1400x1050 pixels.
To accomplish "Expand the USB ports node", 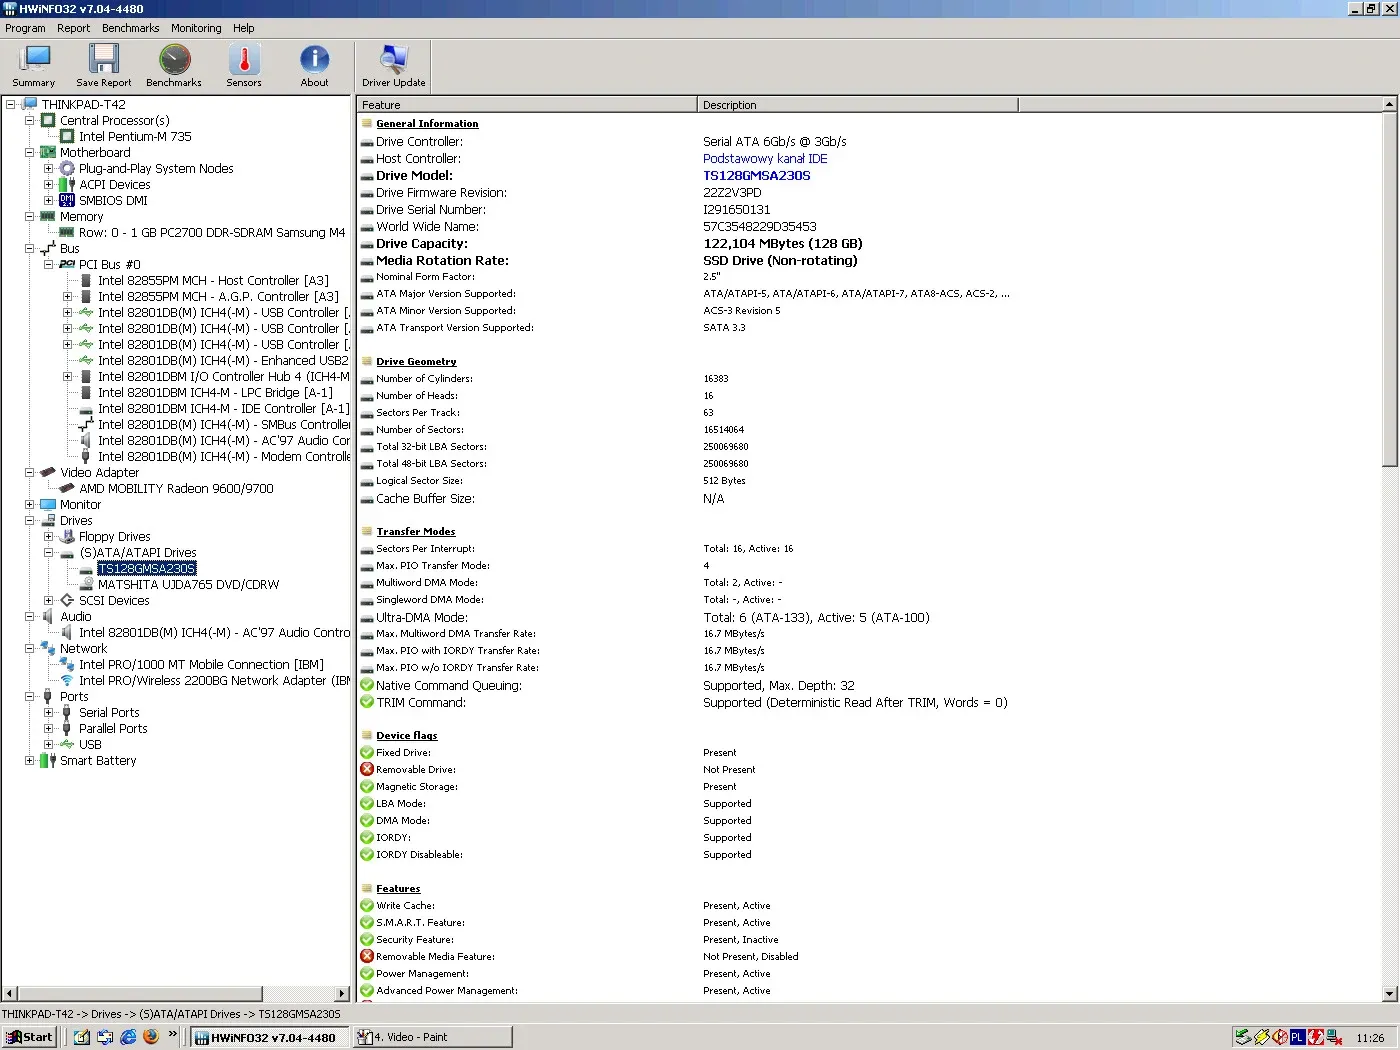I will point(49,745).
